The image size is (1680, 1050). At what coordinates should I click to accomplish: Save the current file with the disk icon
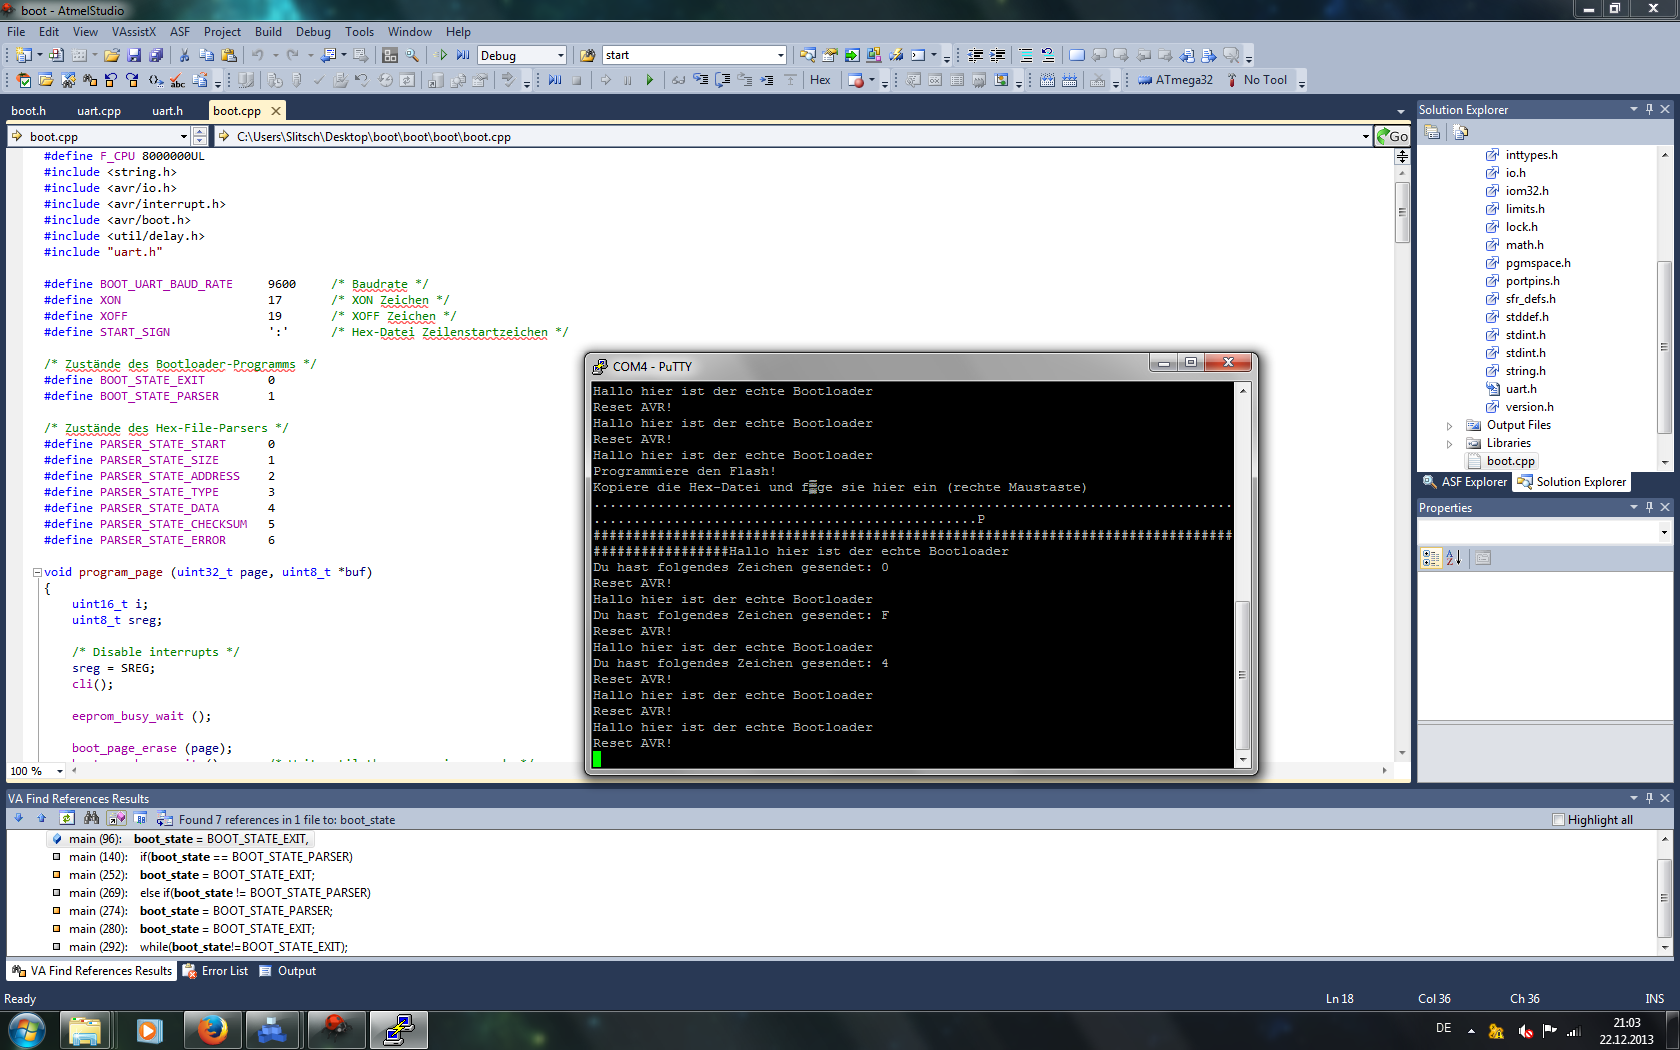[x=134, y=55]
